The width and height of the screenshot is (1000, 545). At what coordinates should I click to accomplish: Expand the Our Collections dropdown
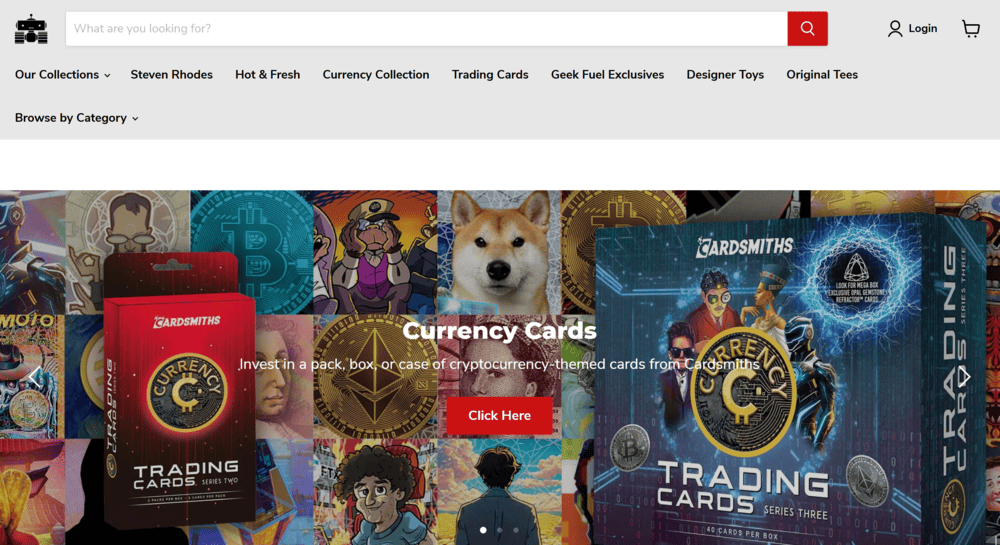[x=62, y=75]
